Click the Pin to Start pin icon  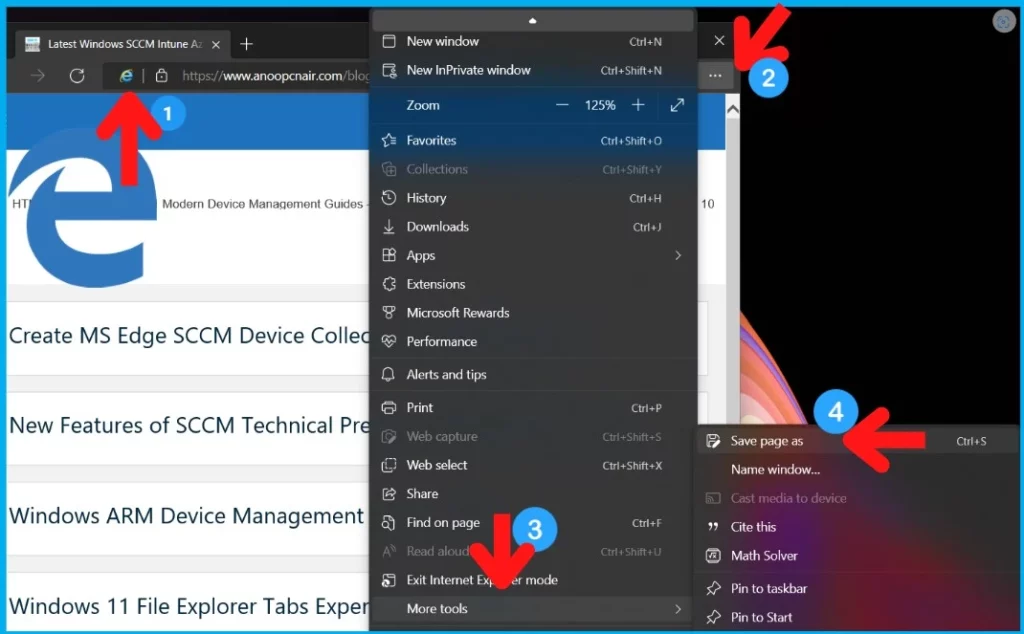[713, 617]
